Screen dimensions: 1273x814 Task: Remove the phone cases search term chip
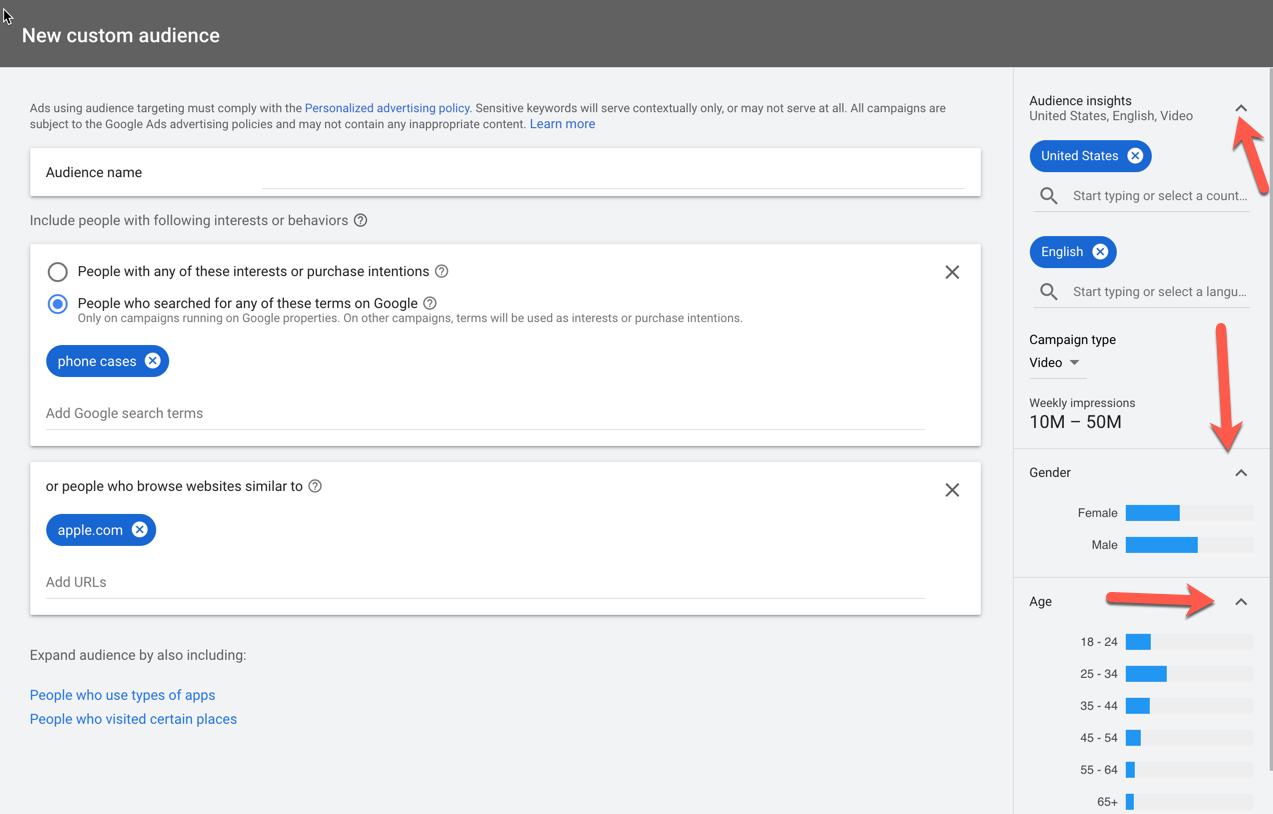coord(152,361)
